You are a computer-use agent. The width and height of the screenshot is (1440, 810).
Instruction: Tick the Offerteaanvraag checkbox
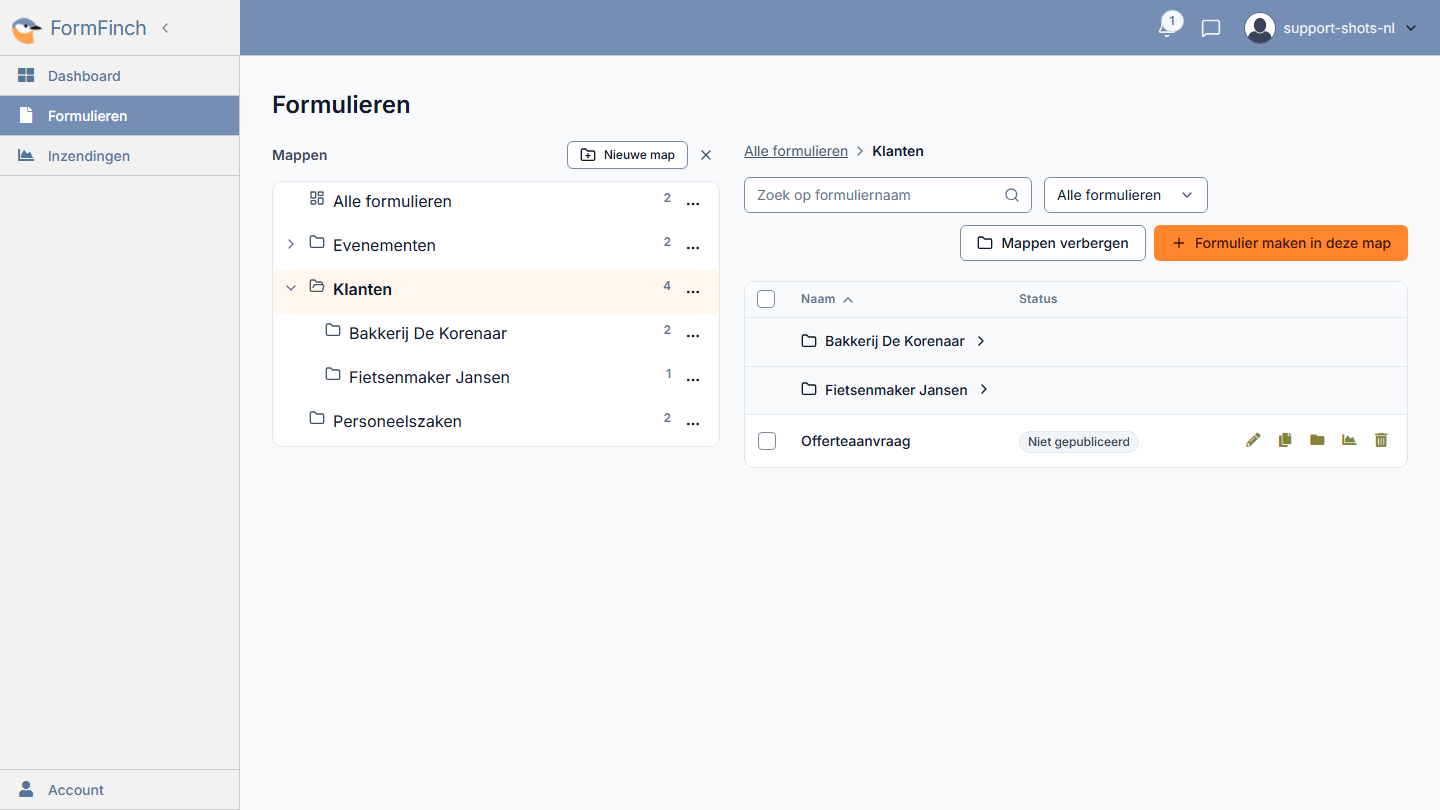point(767,441)
